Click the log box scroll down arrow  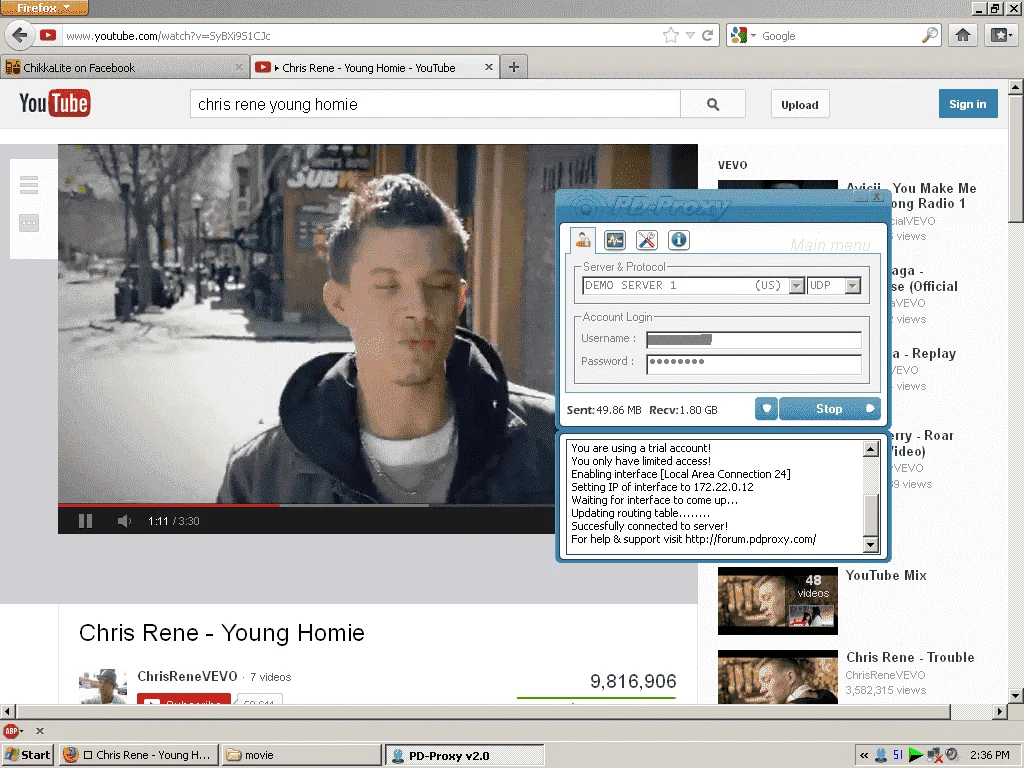[x=871, y=545]
